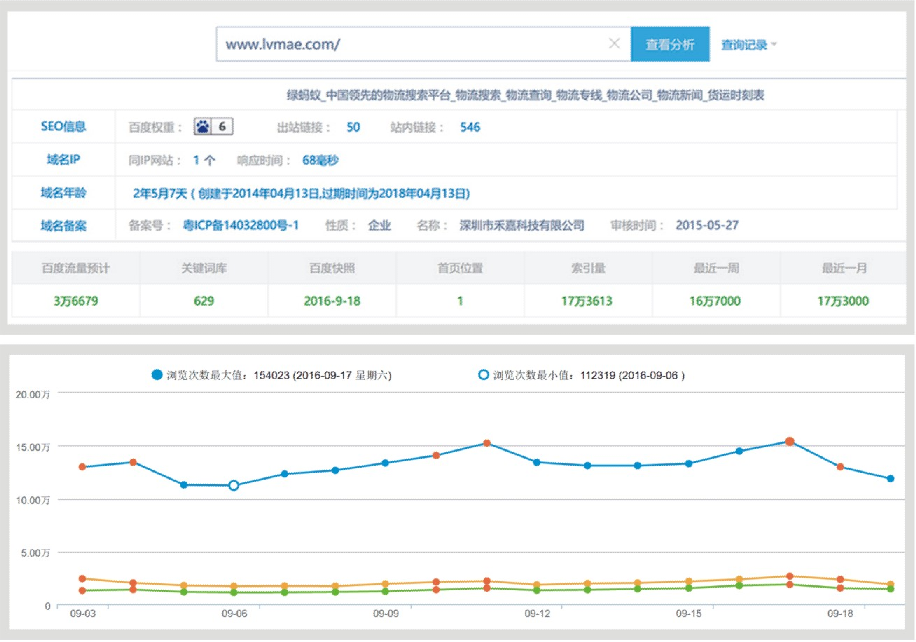916x642 pixels.
Task: Click index volume value 17万3613
Action: coord(587,301)
